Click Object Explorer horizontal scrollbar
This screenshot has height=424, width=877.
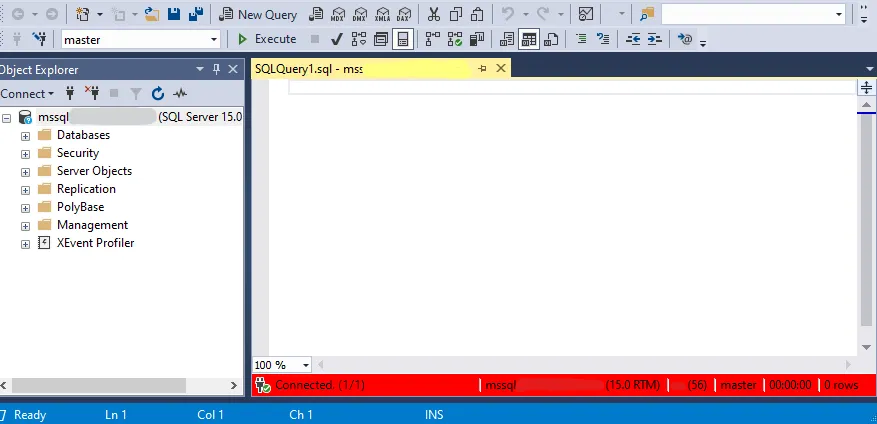click(99, 385)
